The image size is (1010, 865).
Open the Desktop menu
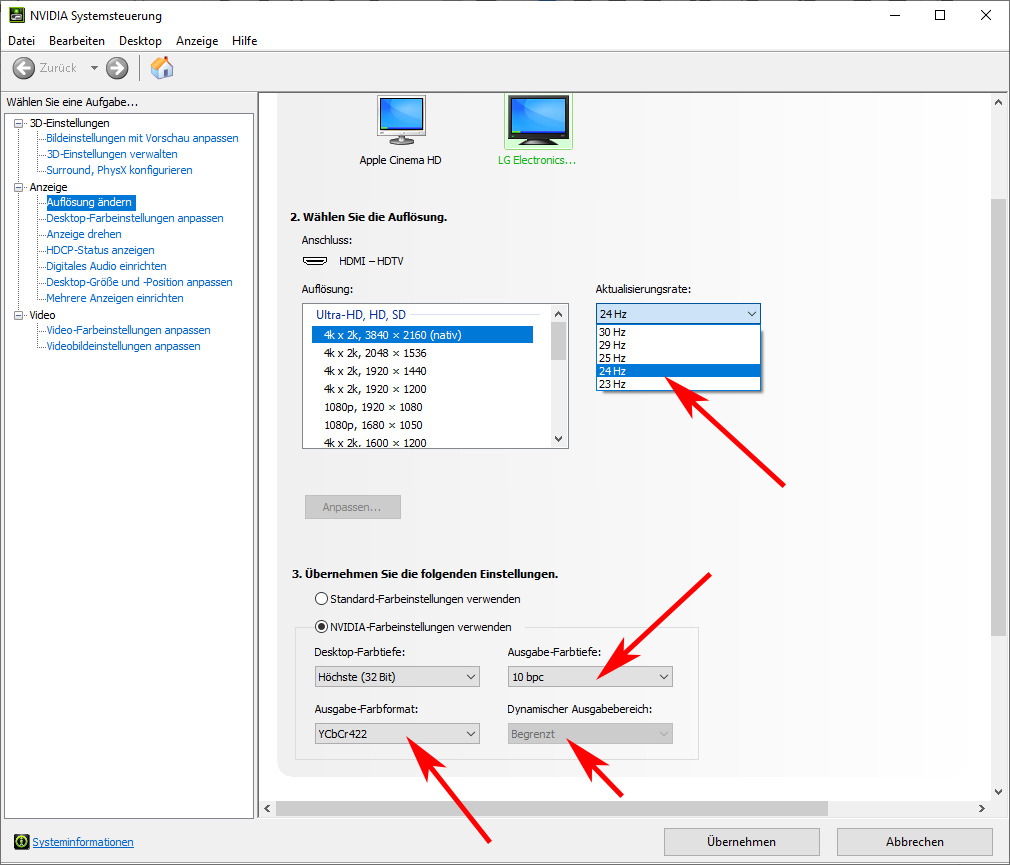pos(140,41)
